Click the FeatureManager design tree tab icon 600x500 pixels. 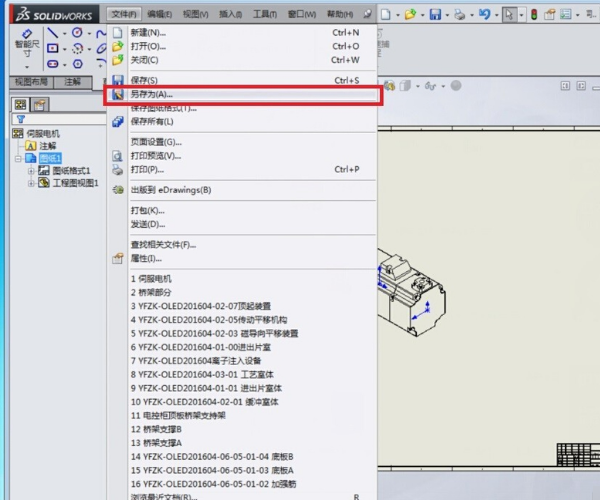click(19, 104)
